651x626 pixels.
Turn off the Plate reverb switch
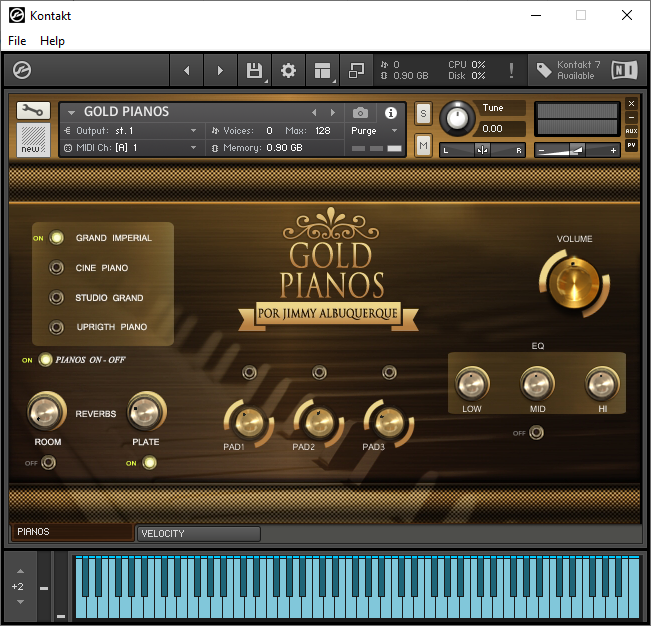pos(149,462)
